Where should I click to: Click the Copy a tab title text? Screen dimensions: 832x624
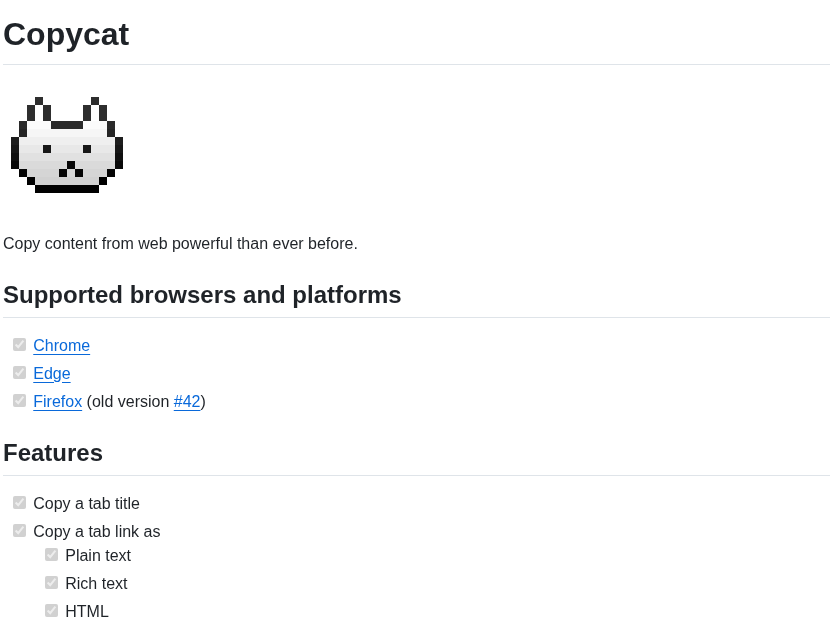coord(86,504)
